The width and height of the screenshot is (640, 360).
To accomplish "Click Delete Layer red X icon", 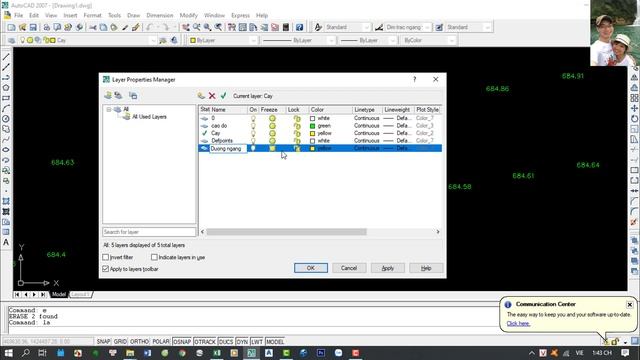I will [x=212, y=96].
